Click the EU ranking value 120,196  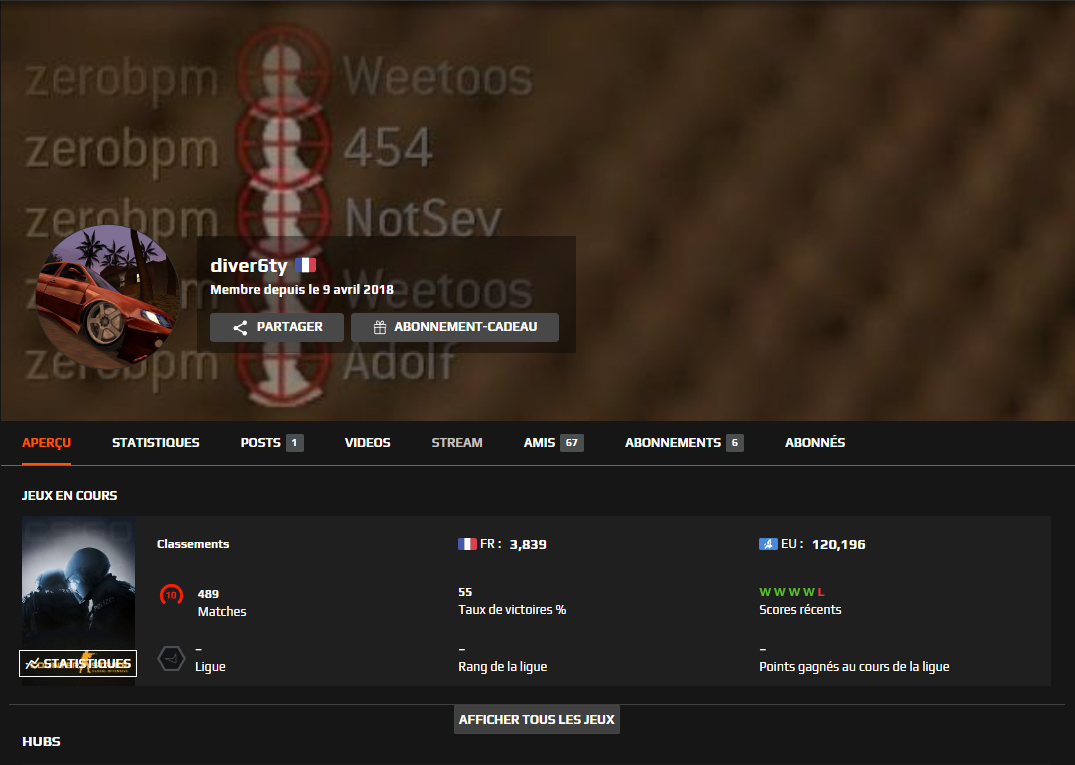[838, 544]
